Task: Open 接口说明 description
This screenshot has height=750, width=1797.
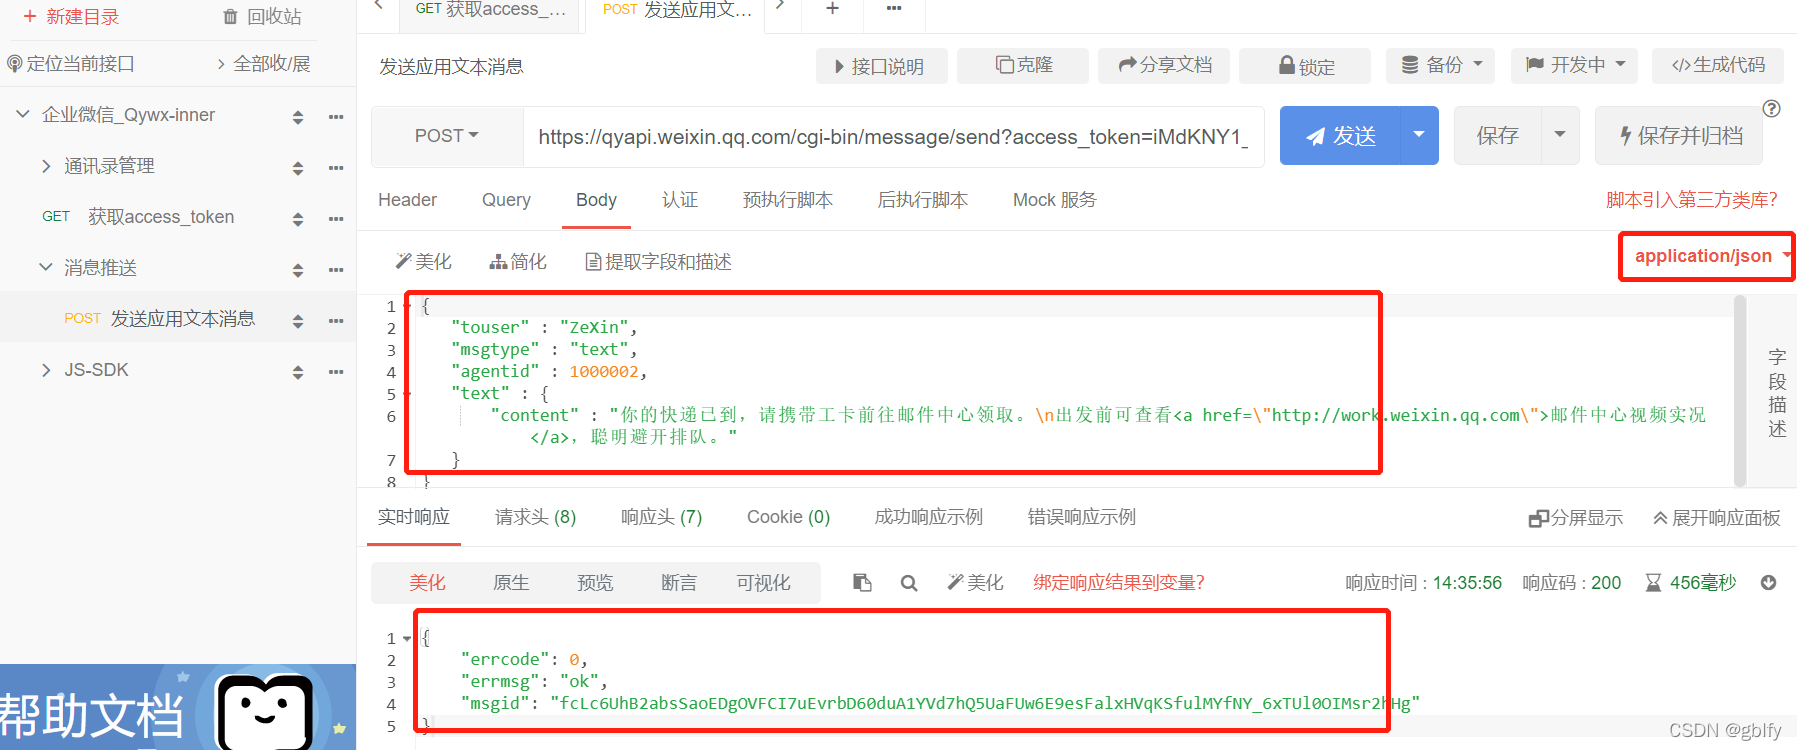Action: pyautogui.click(x=881, y=66)
